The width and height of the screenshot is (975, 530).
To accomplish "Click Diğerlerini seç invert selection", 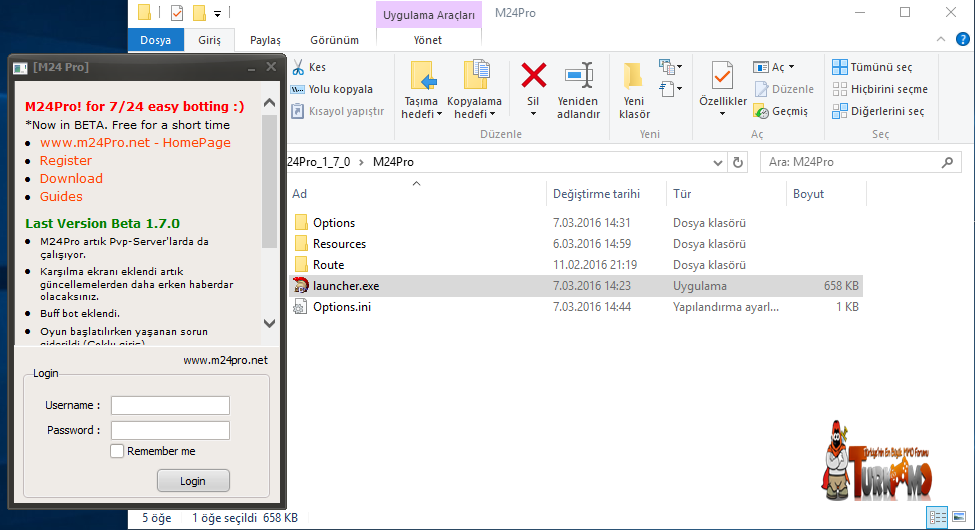I will point(878,111).
